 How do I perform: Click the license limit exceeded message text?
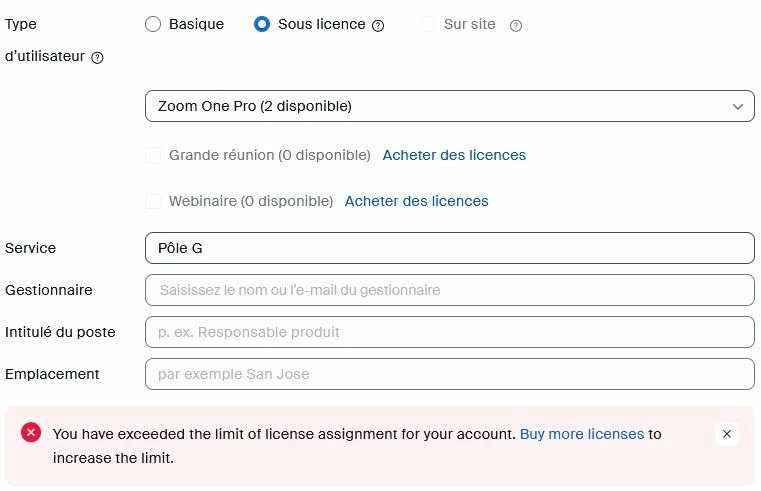pyautogui.click(x=285, y=434)
